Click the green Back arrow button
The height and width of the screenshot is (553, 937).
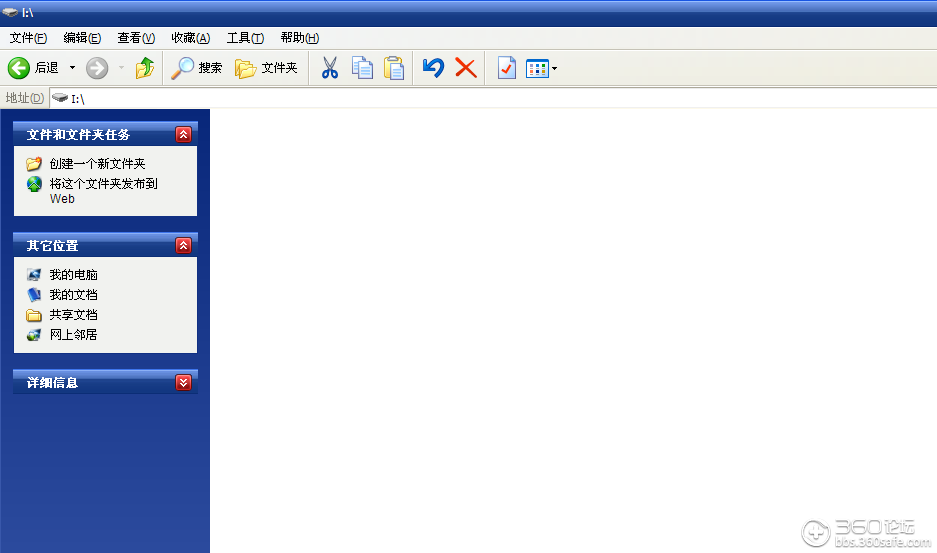click(x=19, y=68)
